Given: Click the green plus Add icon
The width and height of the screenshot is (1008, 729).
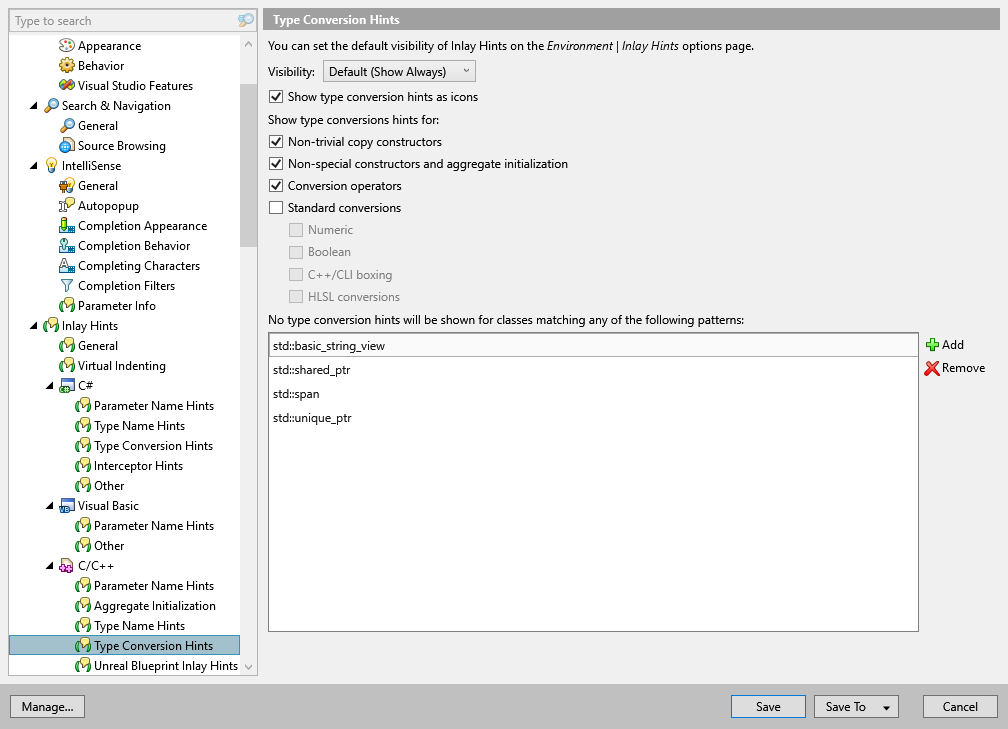Looking at the screenshot, I should (932, 345).
